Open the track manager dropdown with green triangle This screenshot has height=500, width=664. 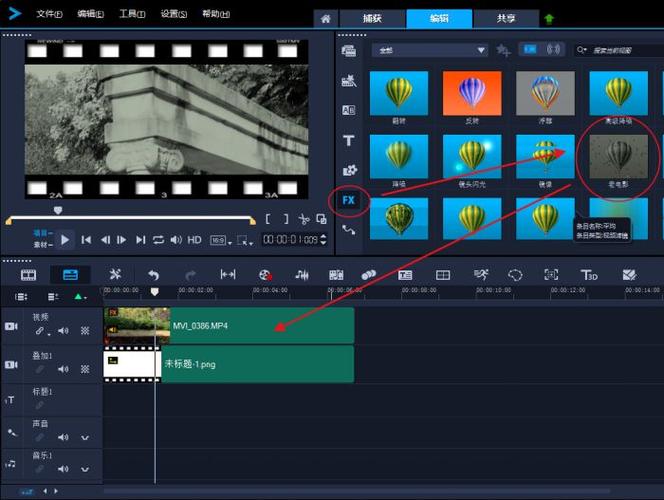point(80,297)
